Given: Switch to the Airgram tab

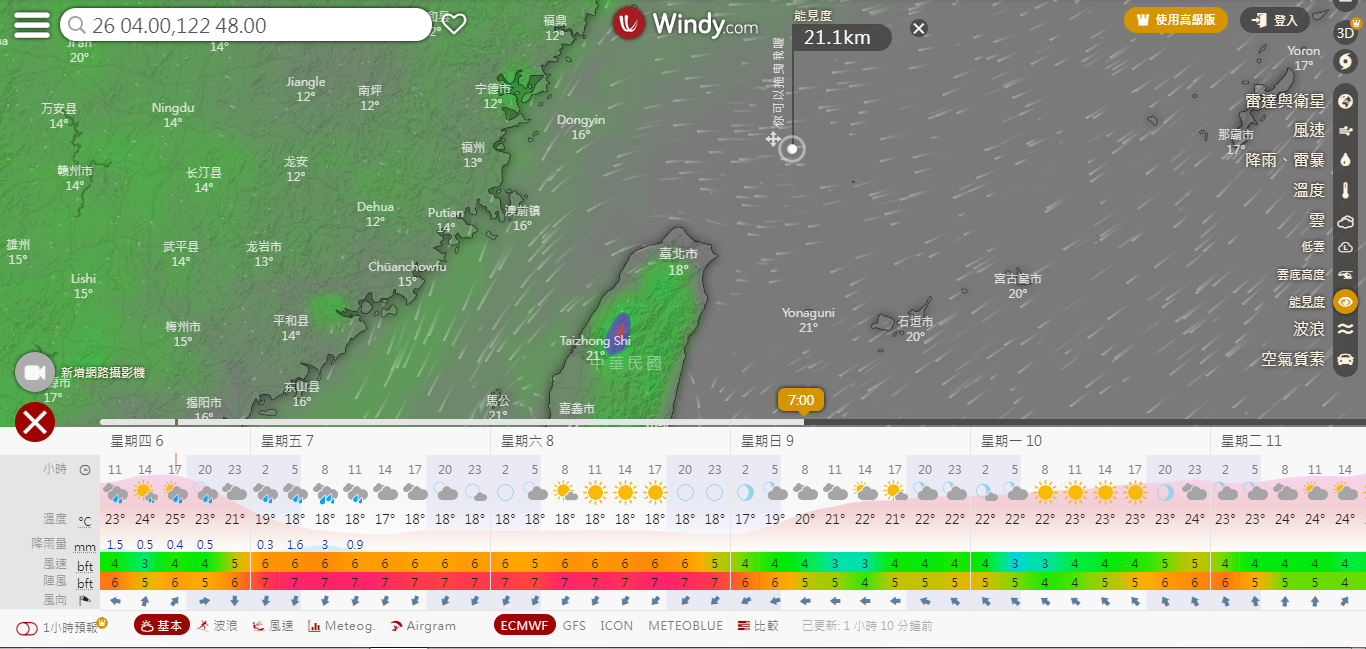Looking at the screenshot, I should (422, 626).
